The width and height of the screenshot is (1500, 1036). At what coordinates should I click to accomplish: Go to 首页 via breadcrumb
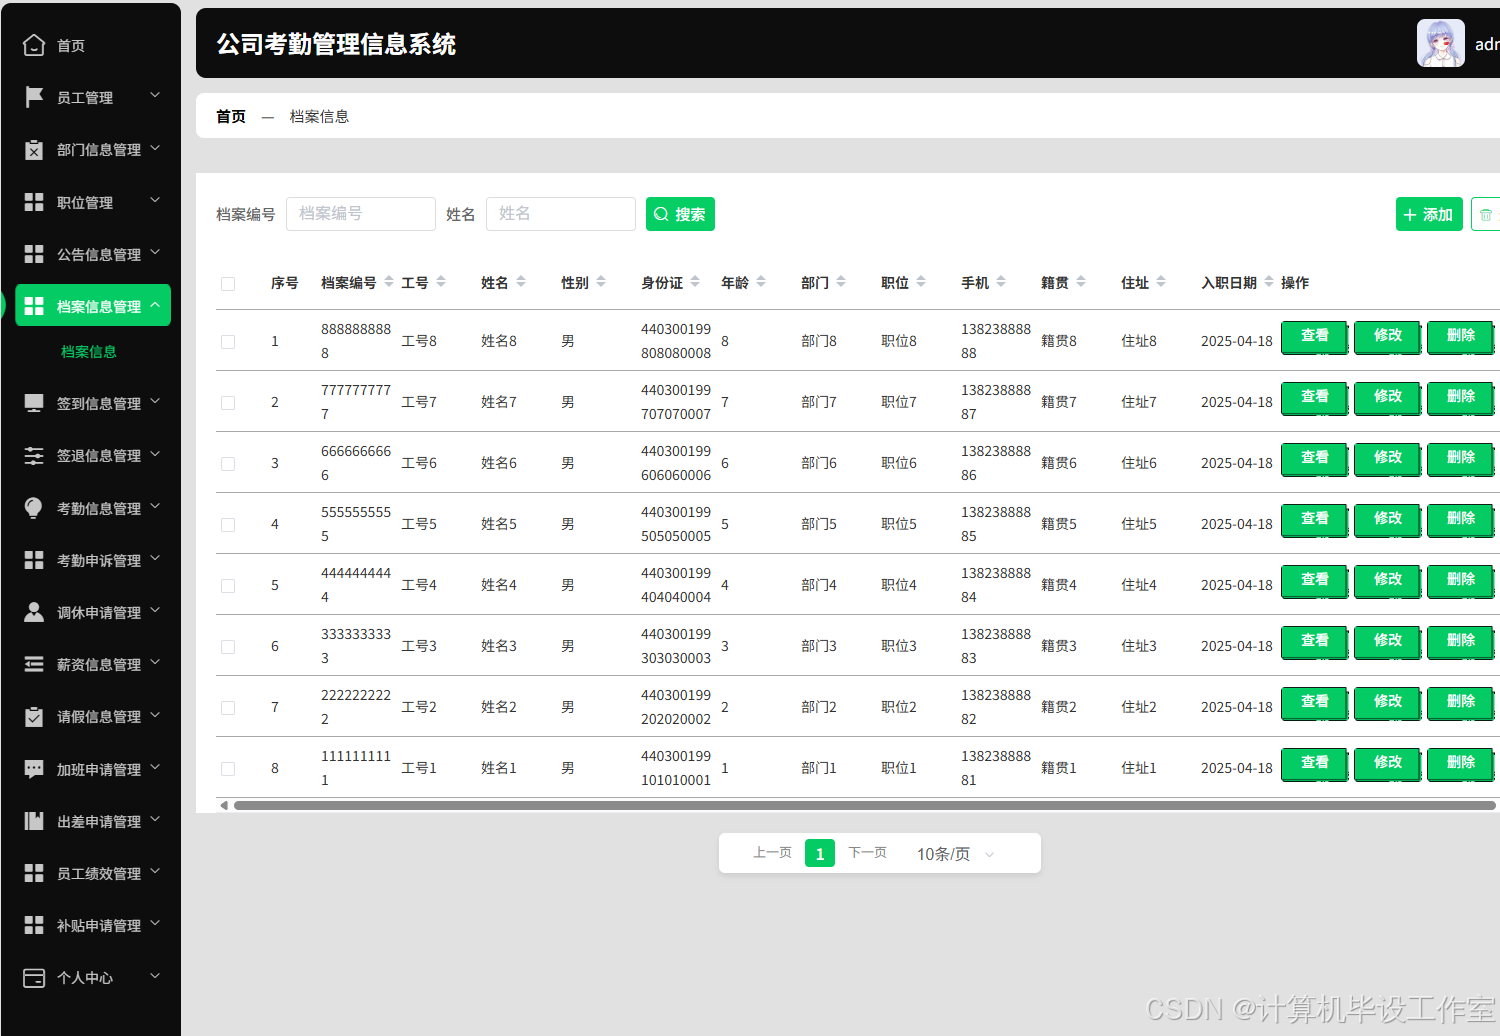[231, 116]
